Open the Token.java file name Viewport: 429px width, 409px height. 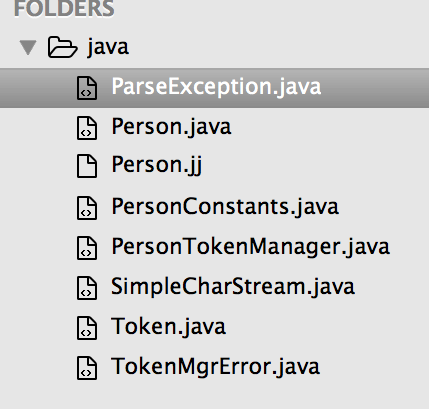pyautogui.click(x=168, y=327)
